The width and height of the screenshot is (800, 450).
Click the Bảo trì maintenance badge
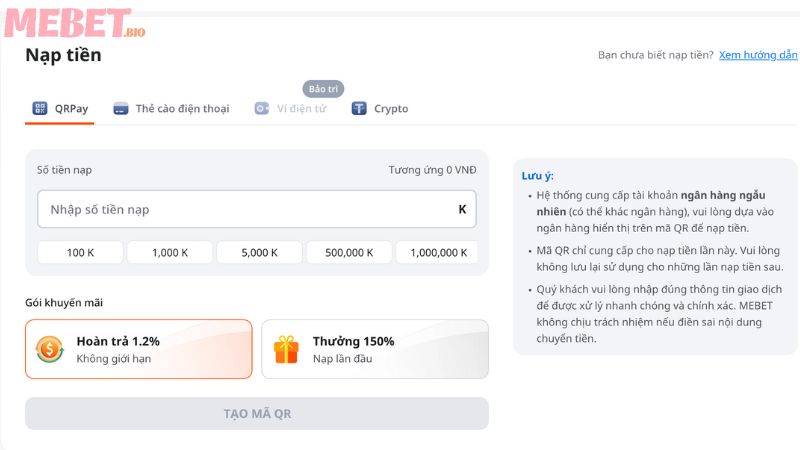pos(323,88)
